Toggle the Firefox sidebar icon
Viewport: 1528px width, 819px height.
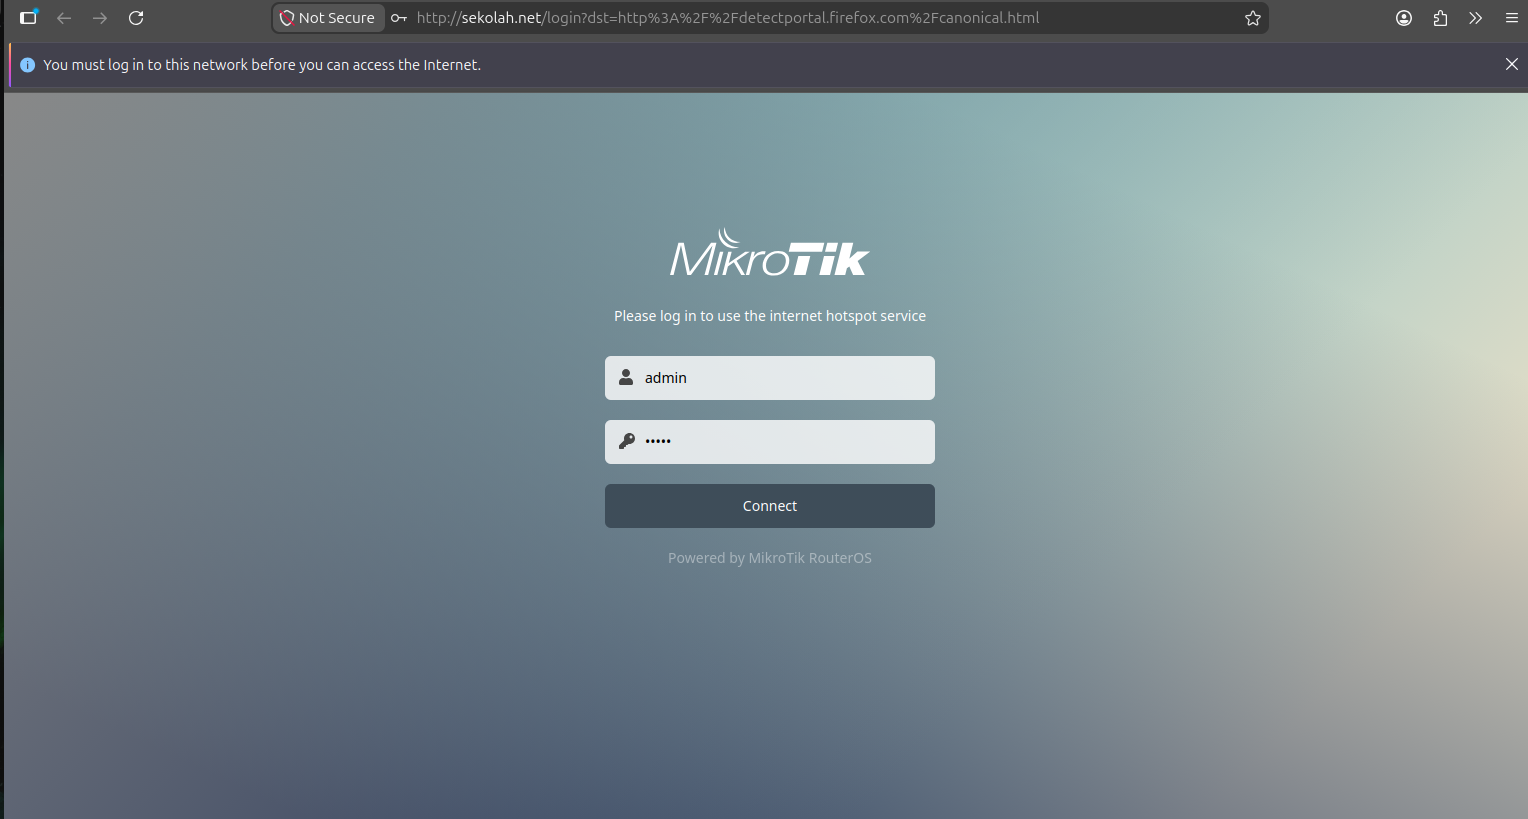click(29, 18)
